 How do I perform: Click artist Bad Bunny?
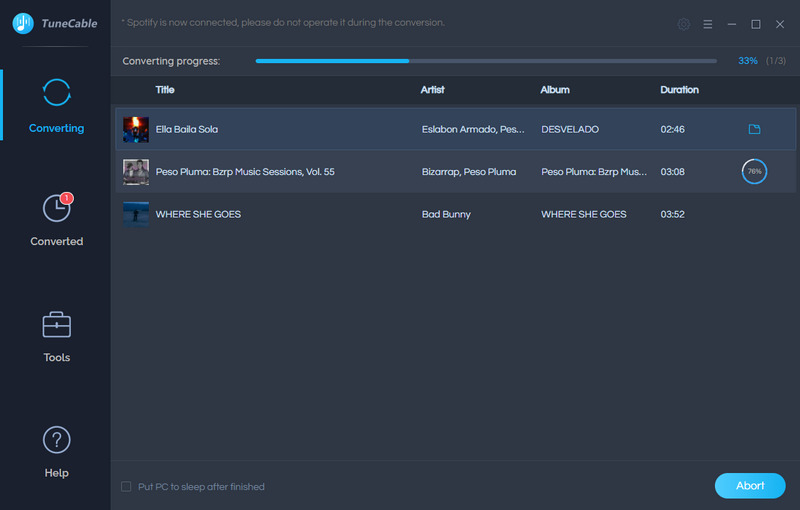(x=446, y=214)
